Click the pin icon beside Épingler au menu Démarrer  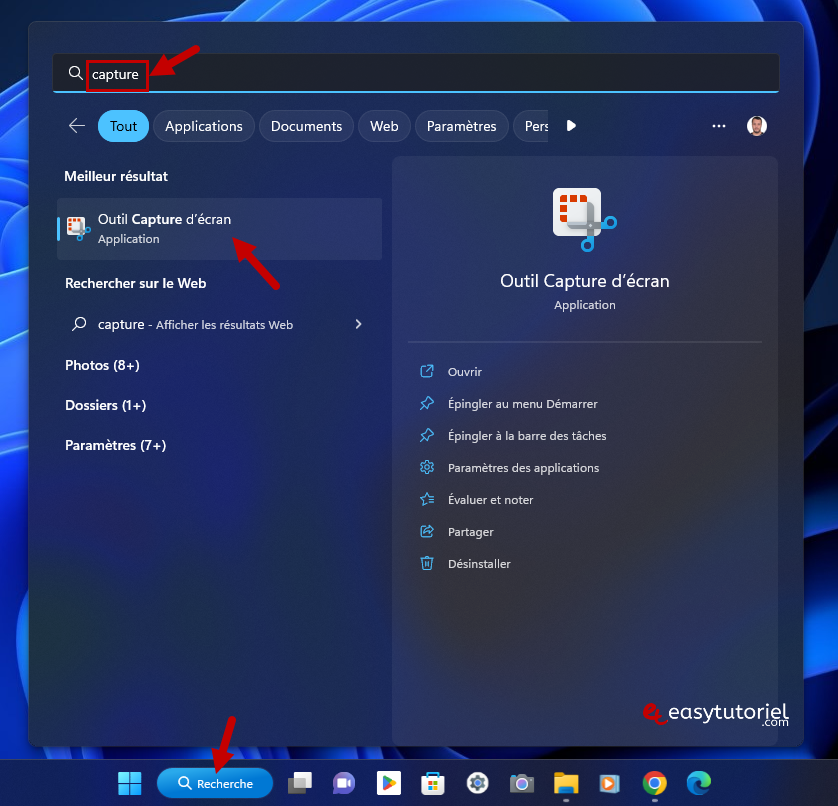tap(426, 403)
